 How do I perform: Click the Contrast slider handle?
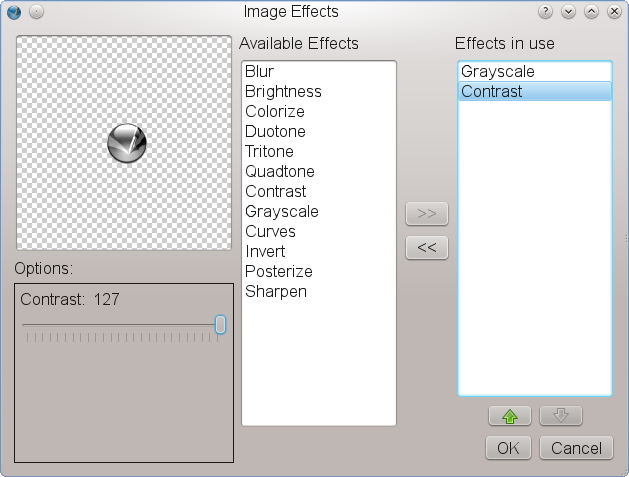[221, 325]
